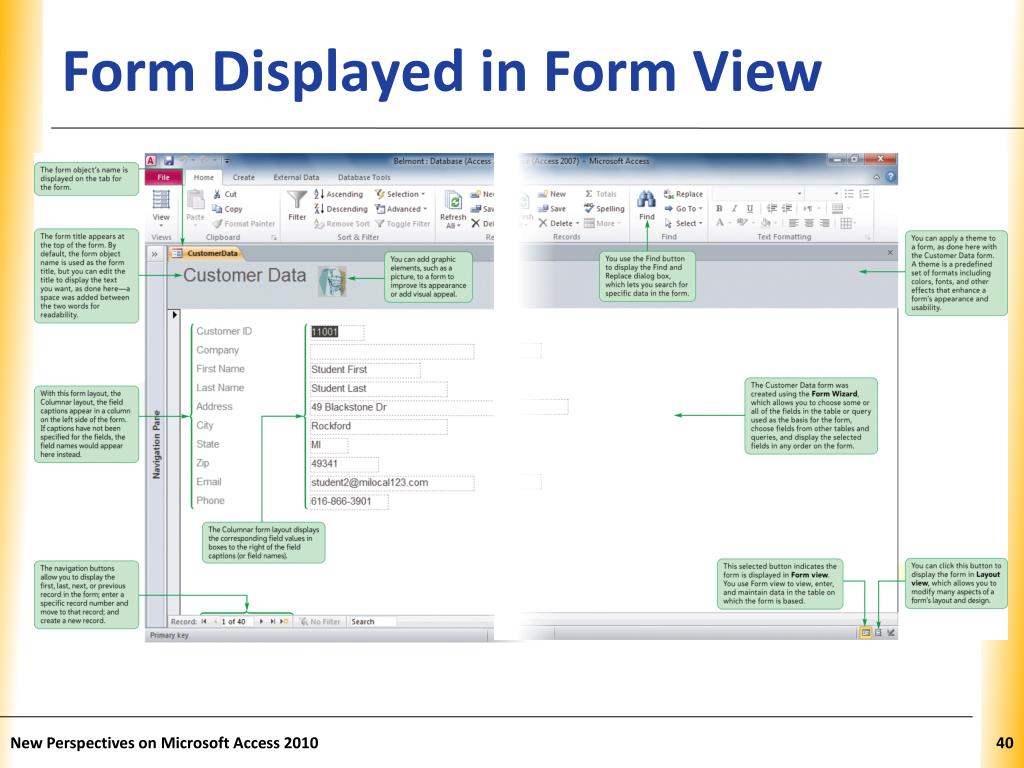
Task: Go to last record button
Action: [x=272, y=622]
